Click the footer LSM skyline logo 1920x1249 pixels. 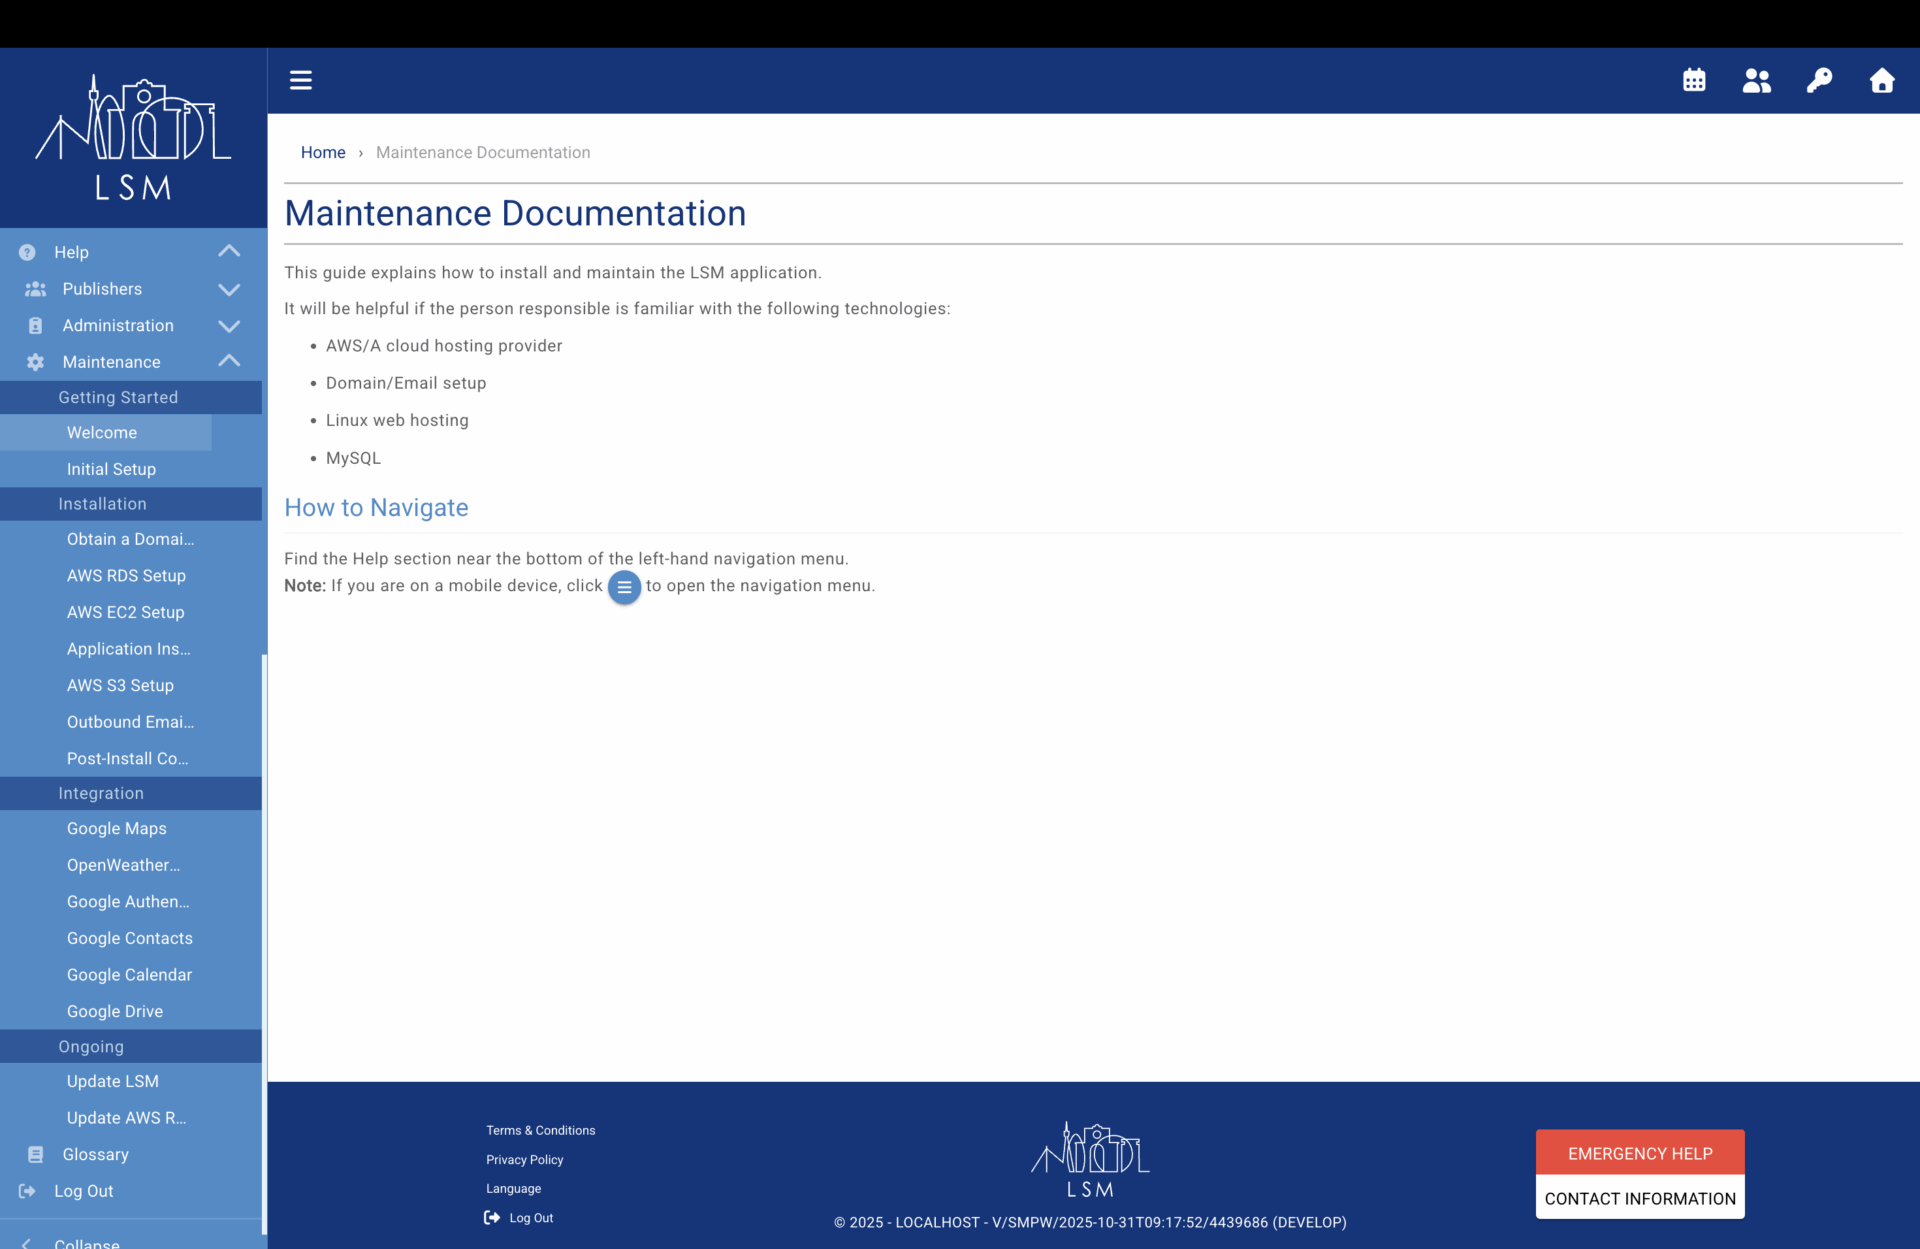1090,1160
